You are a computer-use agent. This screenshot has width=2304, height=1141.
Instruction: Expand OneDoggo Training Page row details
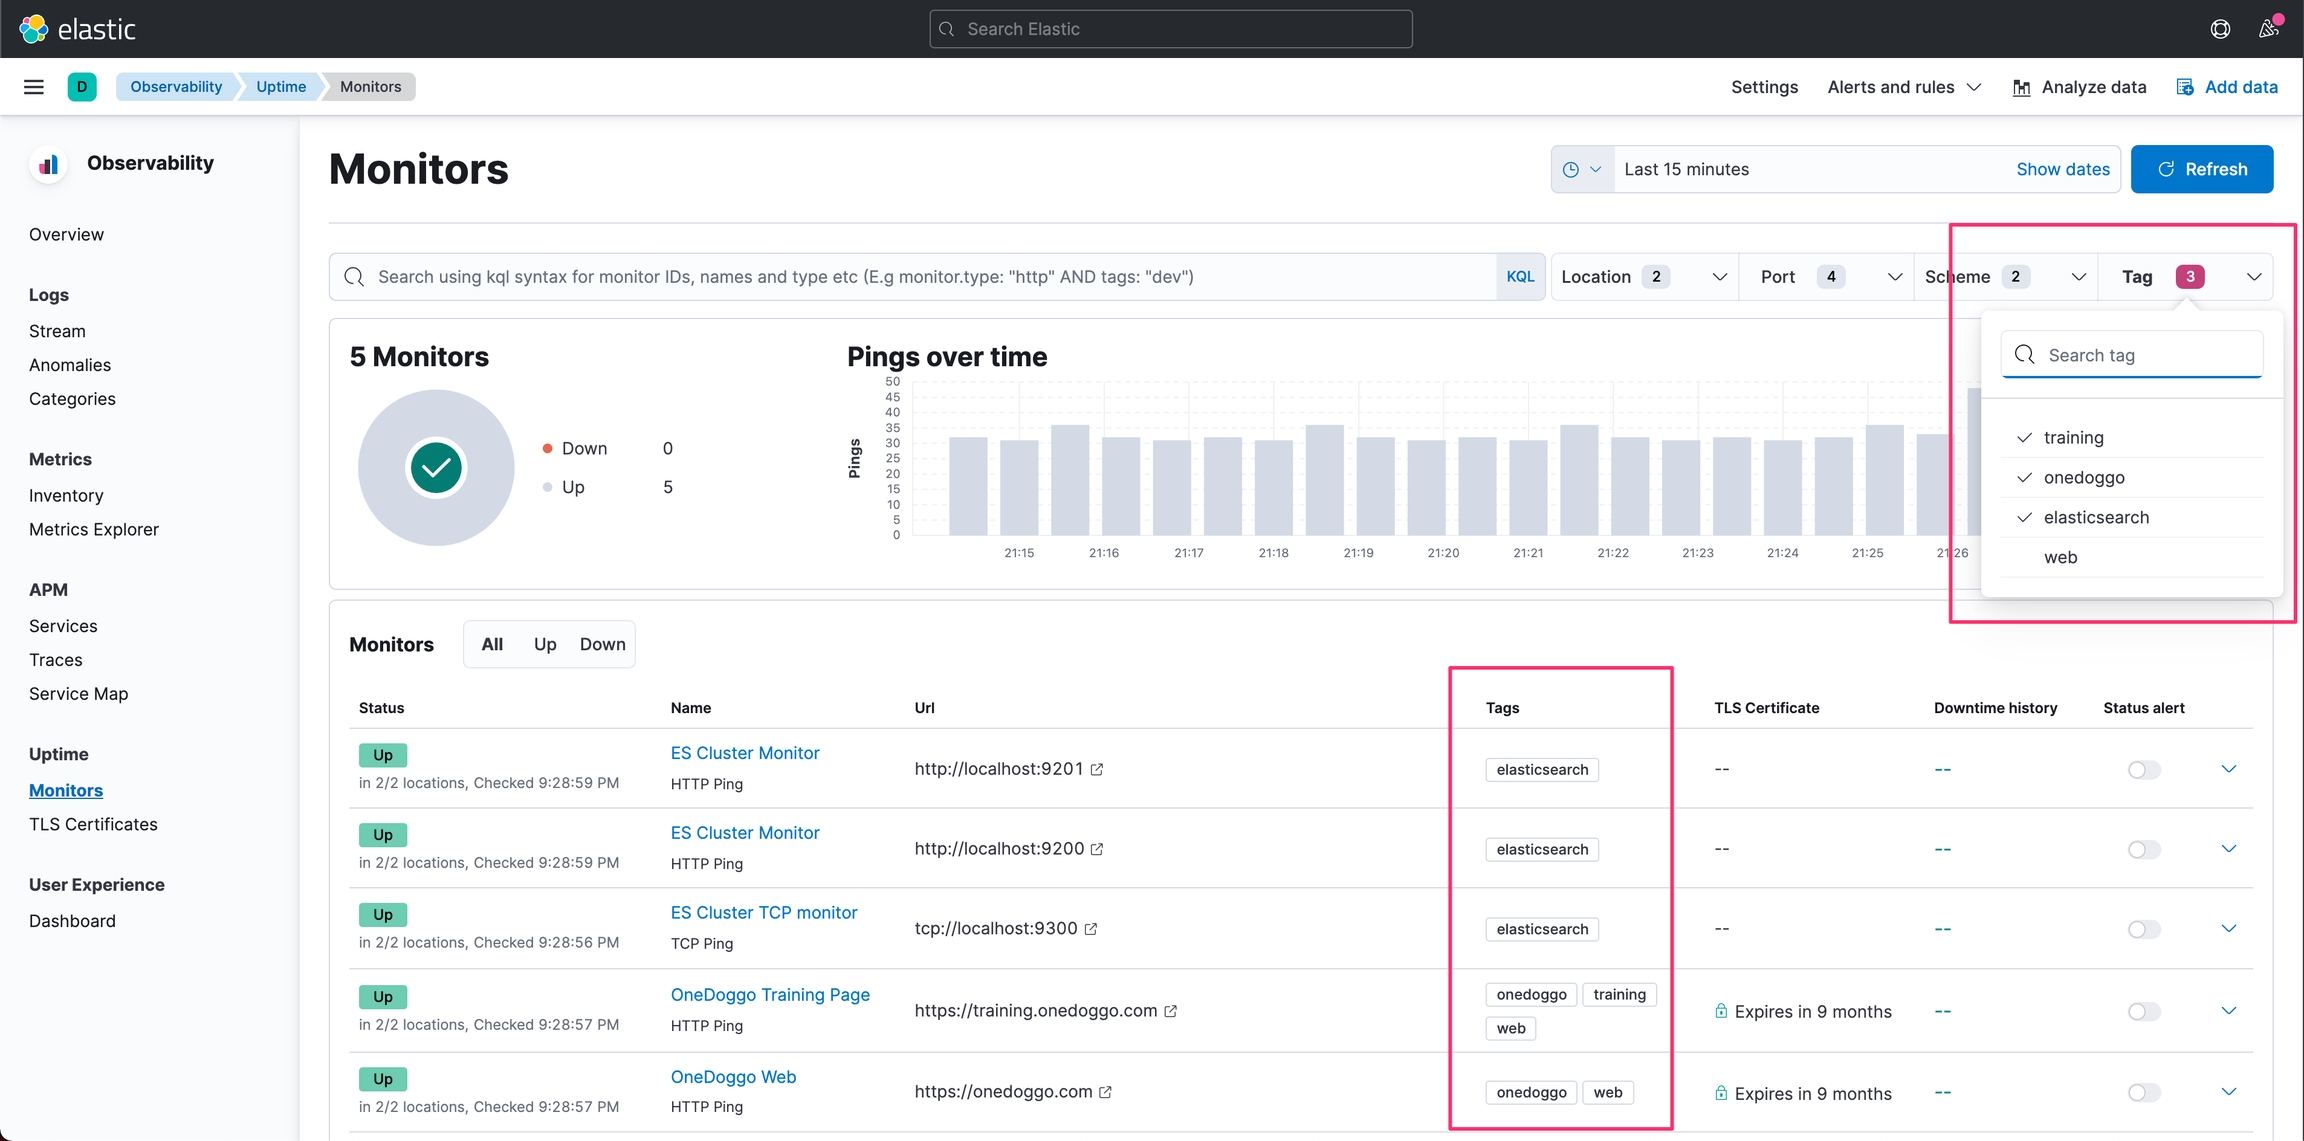(x=2228, y=1010)
